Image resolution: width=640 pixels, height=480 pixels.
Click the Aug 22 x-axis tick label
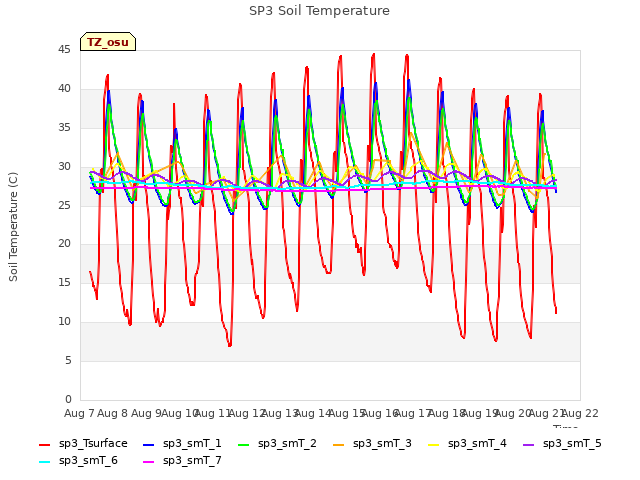coord(580,413)
